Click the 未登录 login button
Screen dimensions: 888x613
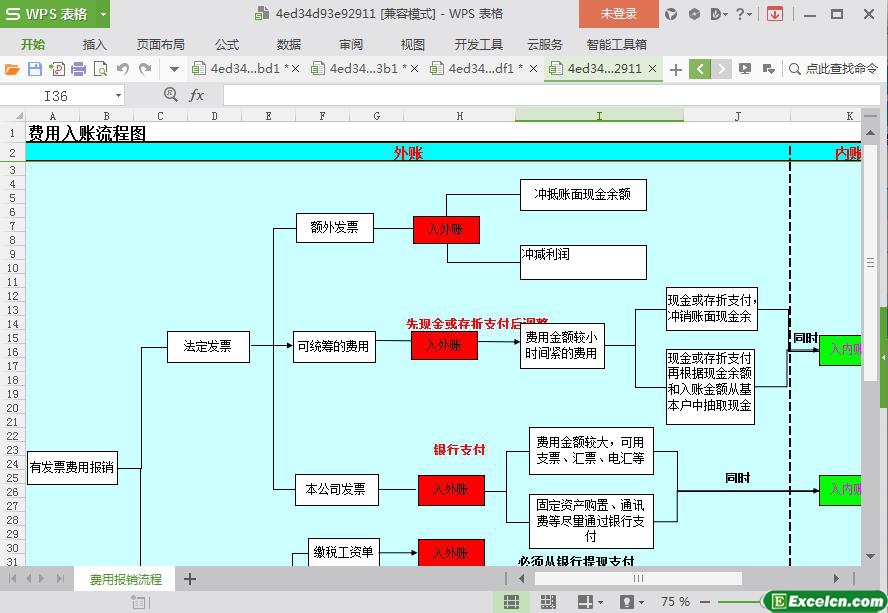click(618, 14)
